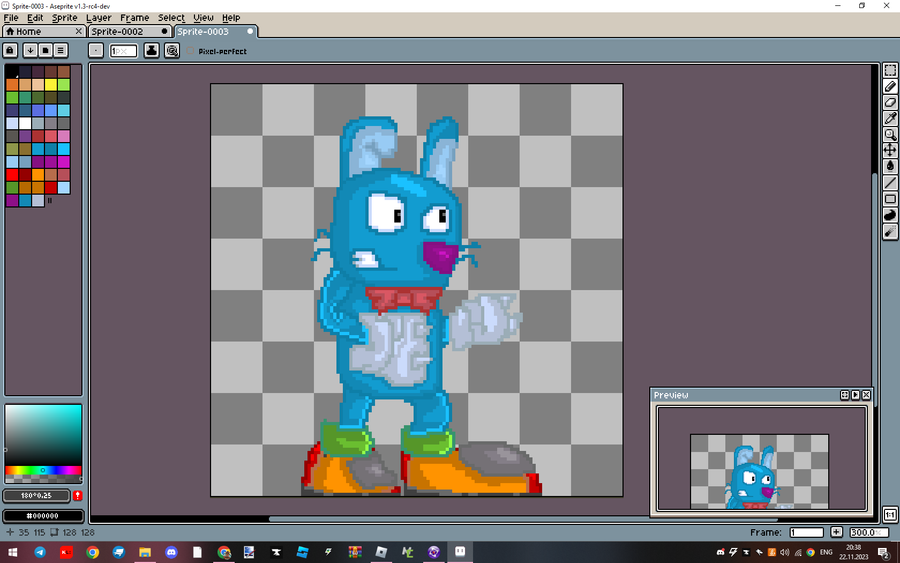Click the ENG language indicator
The image size is (900, 563).
(825, 552)
